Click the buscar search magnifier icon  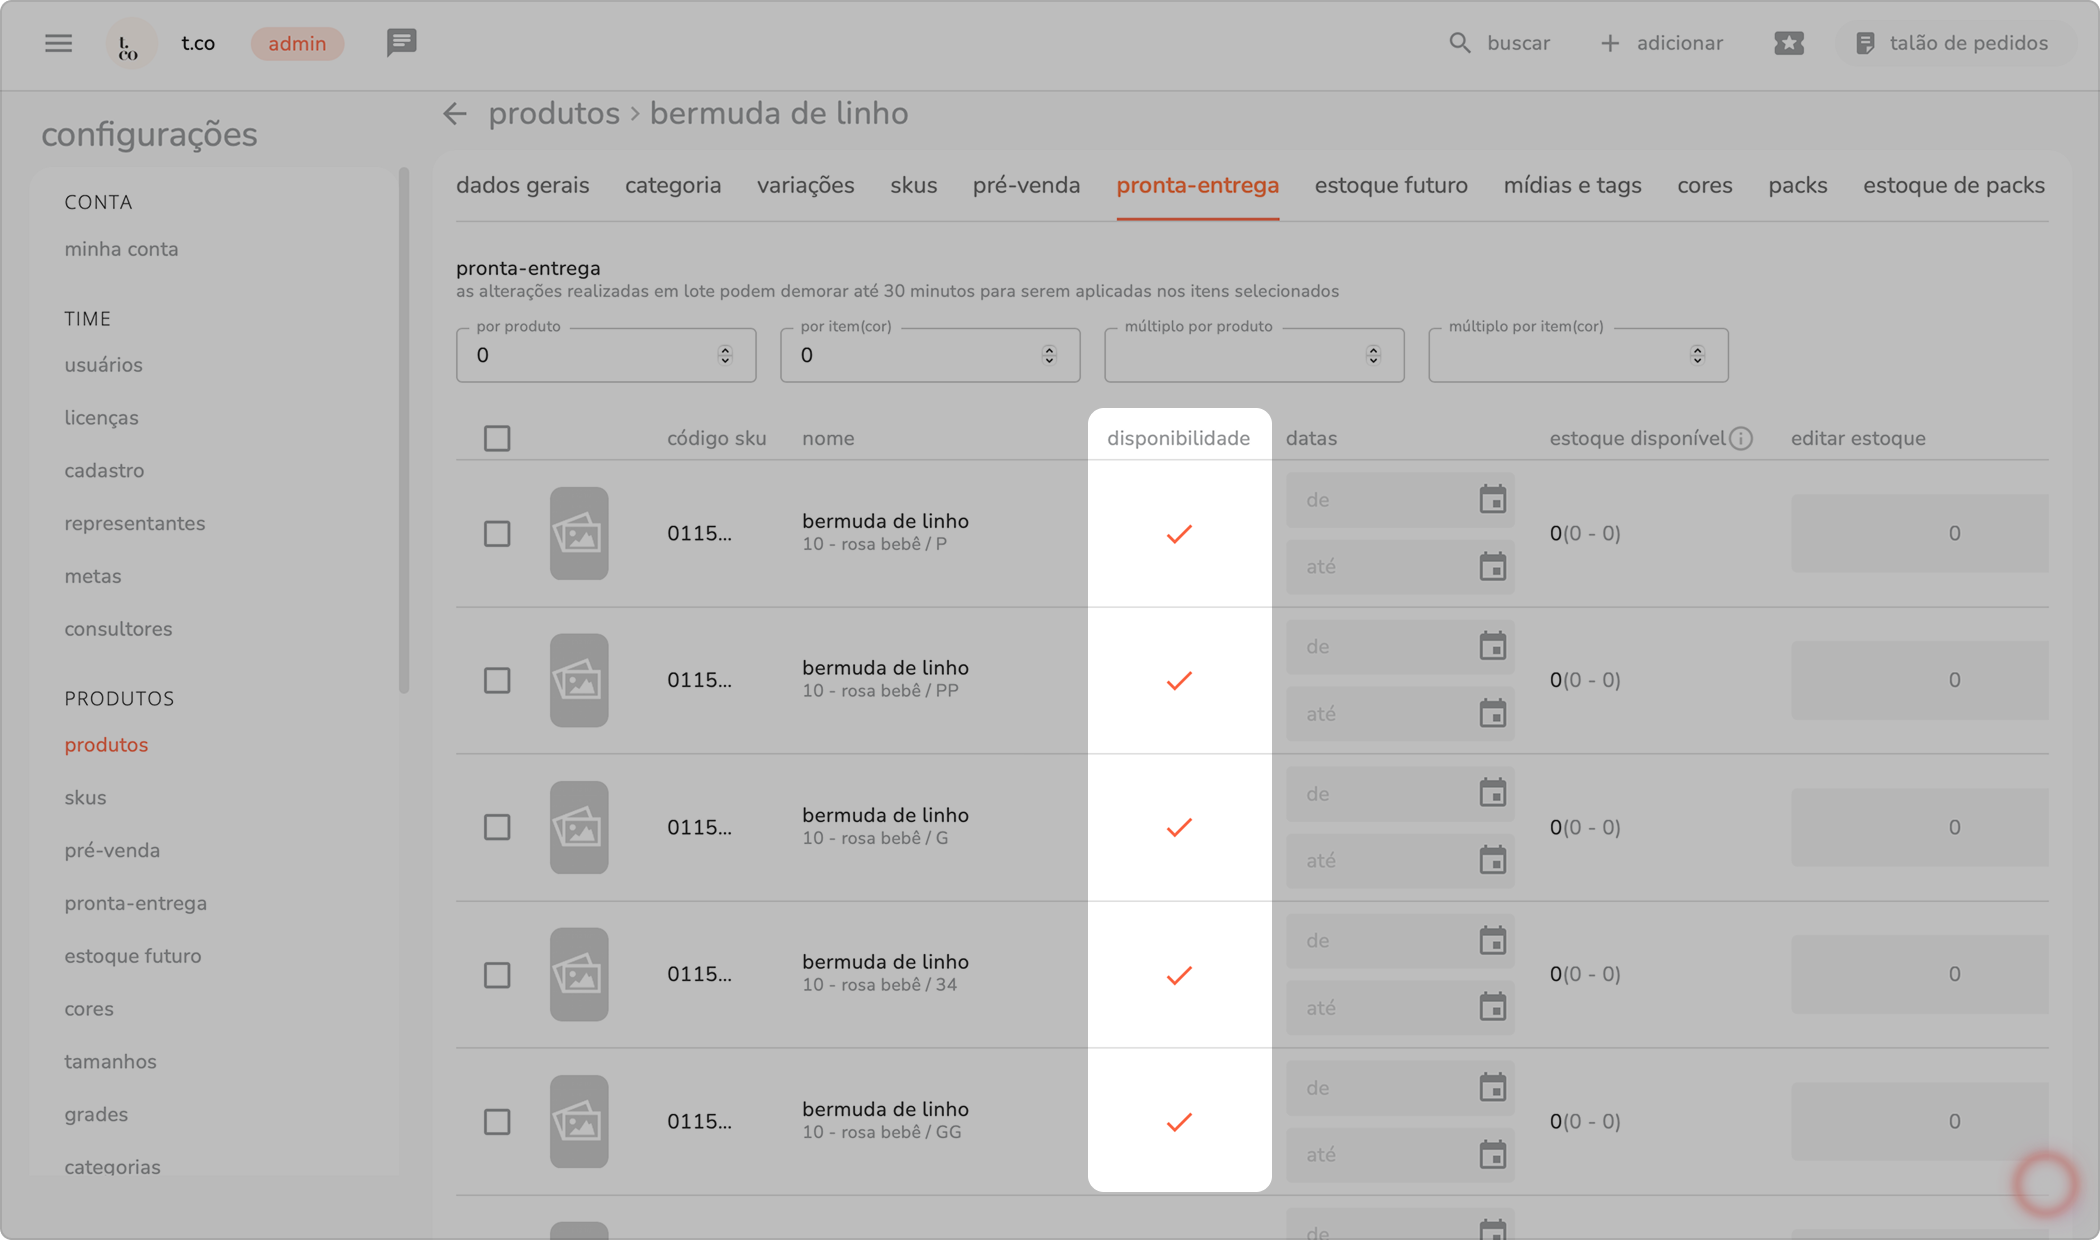tap(1460, 43)
